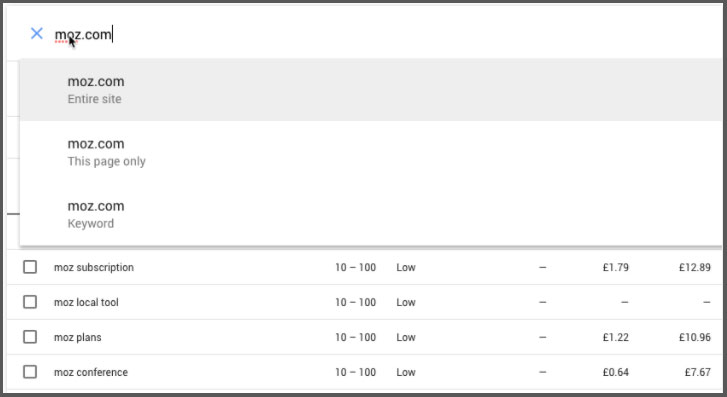This screenshot has width=727, height=397.
Task: Click the 10 – 100 volume for moz subscription
Action: click(356, 268)
